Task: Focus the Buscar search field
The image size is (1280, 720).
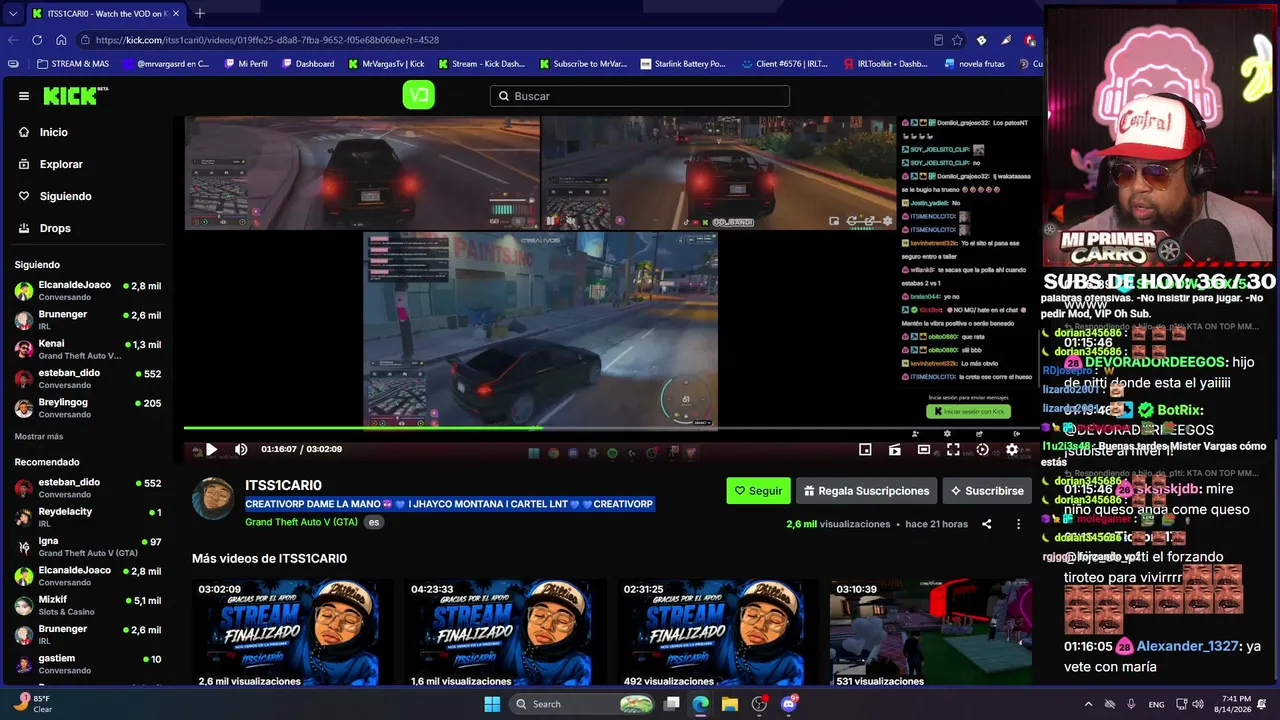Action: (640, 96)
